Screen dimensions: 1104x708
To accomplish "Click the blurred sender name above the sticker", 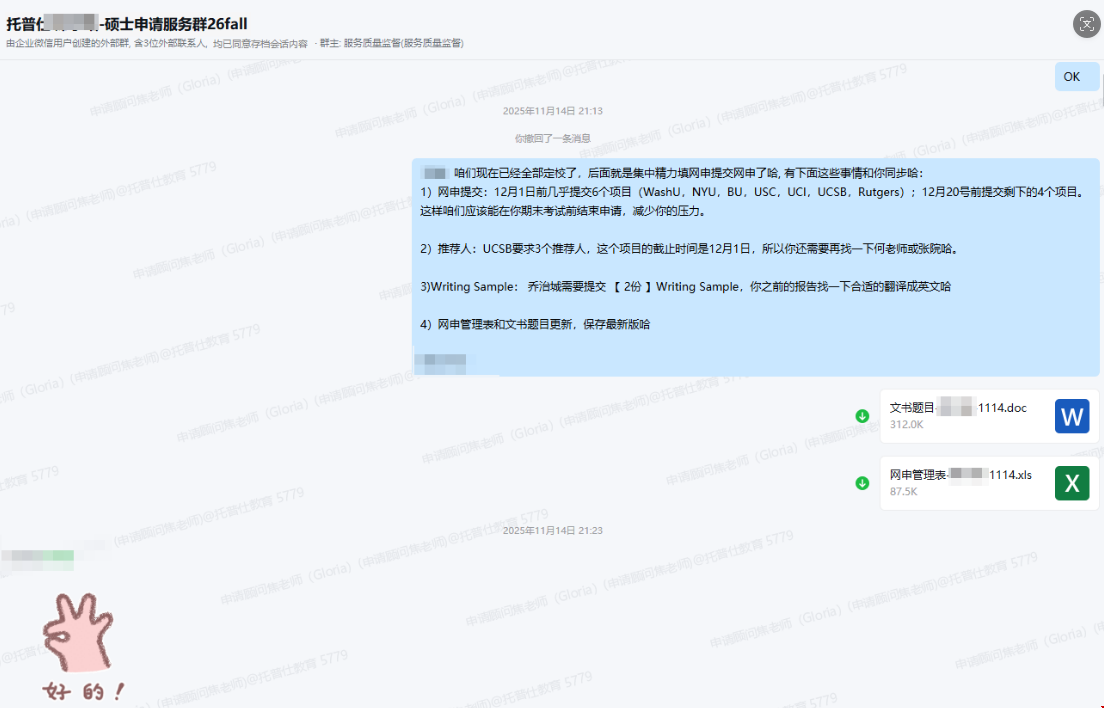I will point(39,556).
